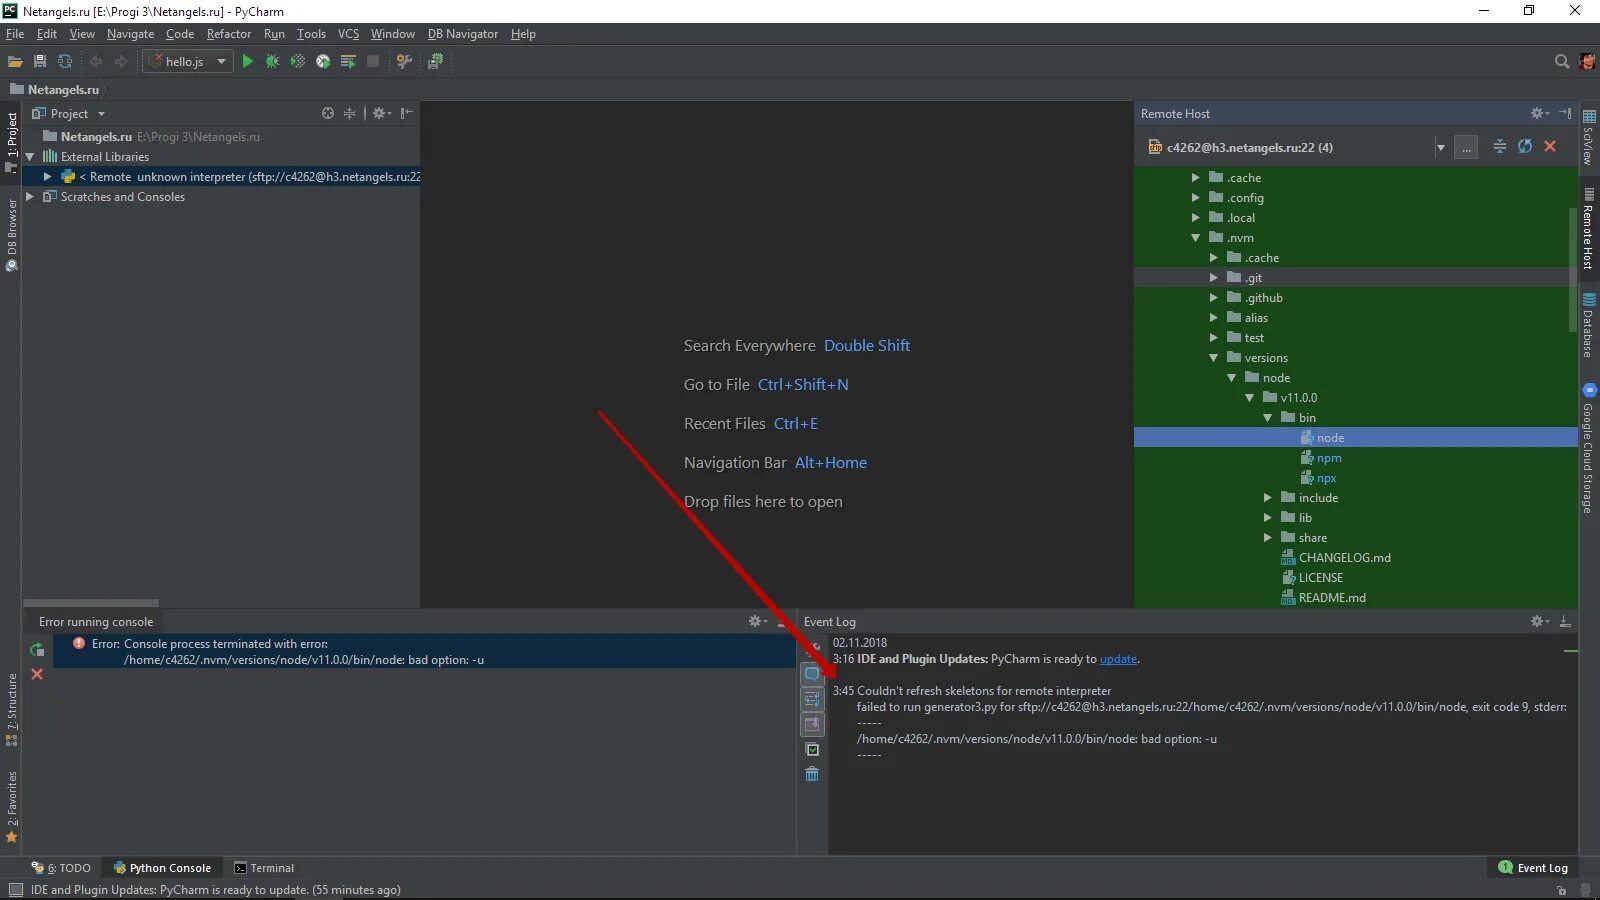
Task: Click the concurrency diagram run icon
Action: point(348,61)
